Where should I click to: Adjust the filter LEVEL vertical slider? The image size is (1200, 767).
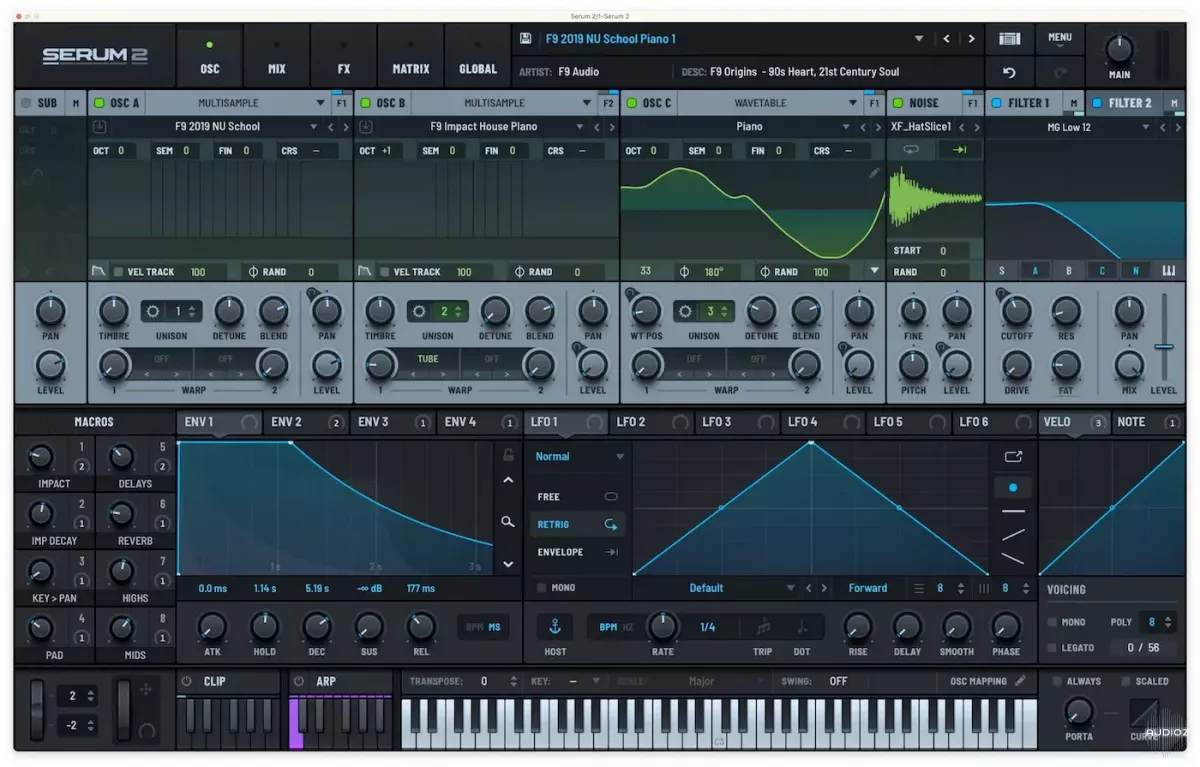pyautogui.click(x=1163, y=347)
